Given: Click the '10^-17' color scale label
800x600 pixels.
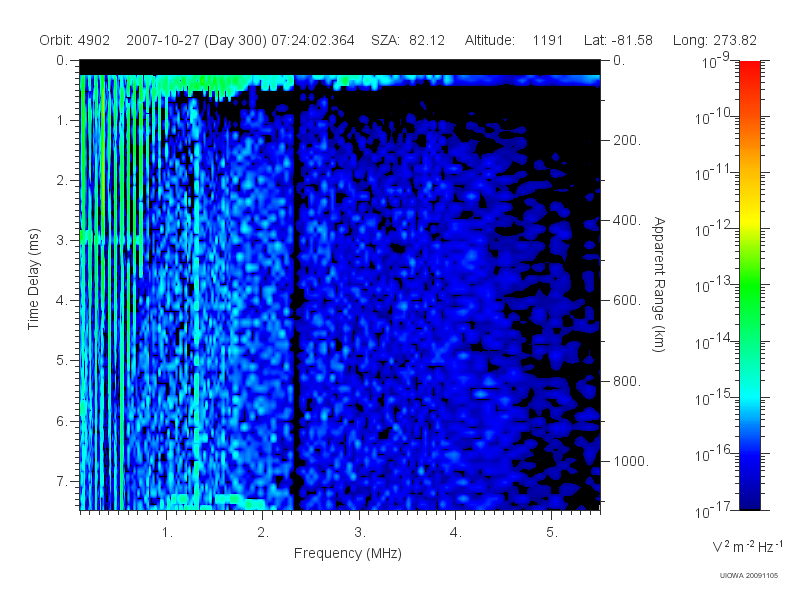Looking at the screenshot, I should pyautogui.click(x=713, y=510).
